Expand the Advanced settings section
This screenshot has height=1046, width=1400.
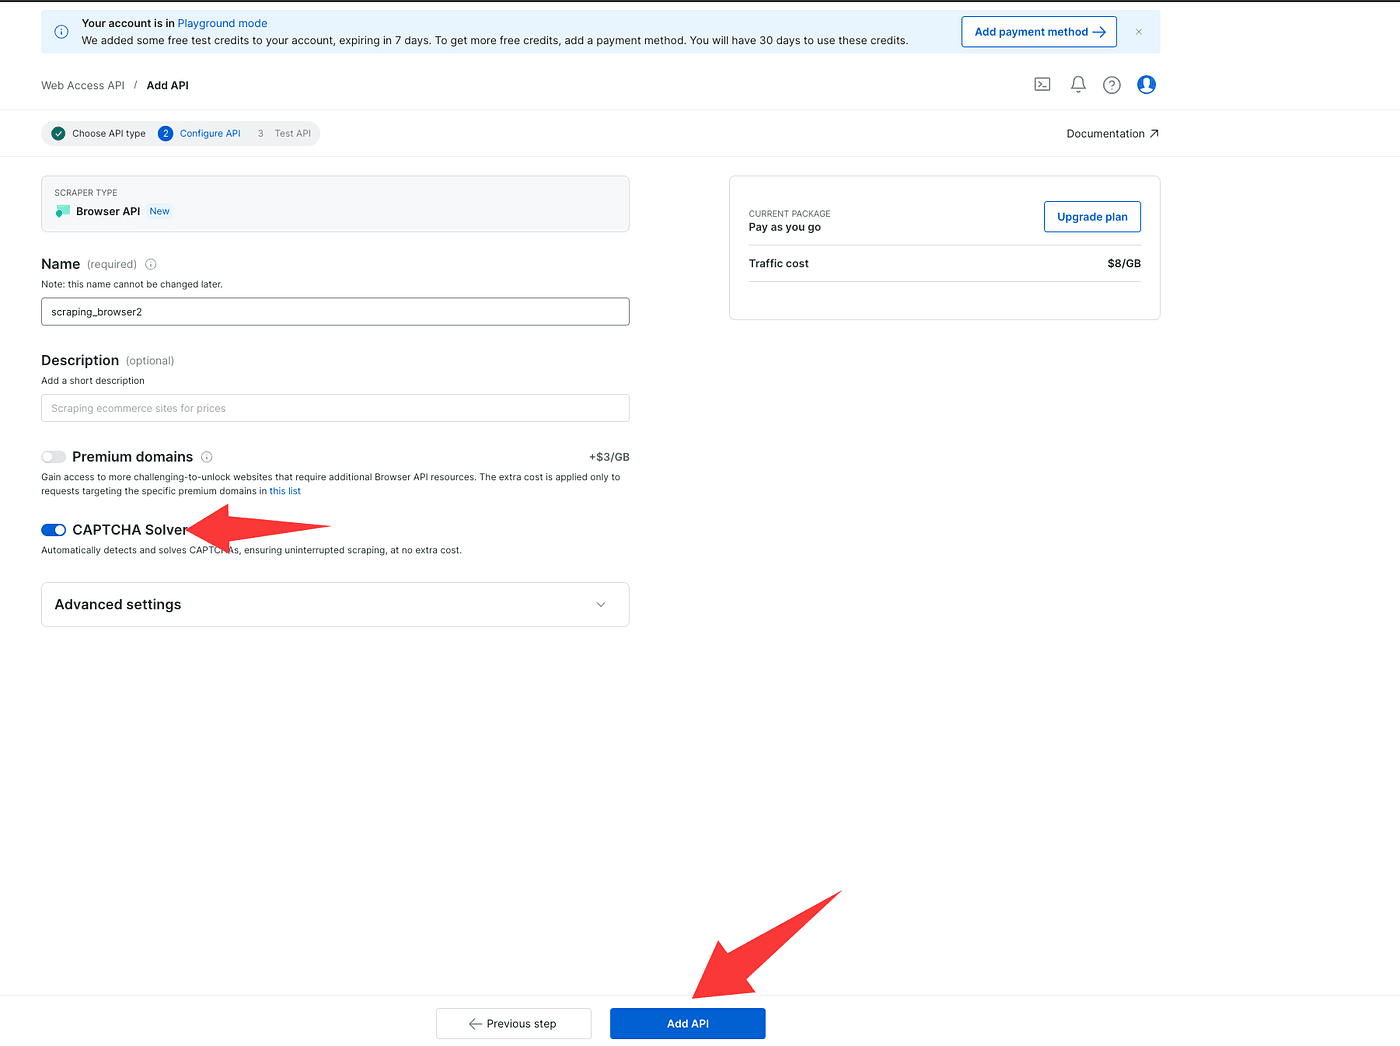click(x=335, y=605)
